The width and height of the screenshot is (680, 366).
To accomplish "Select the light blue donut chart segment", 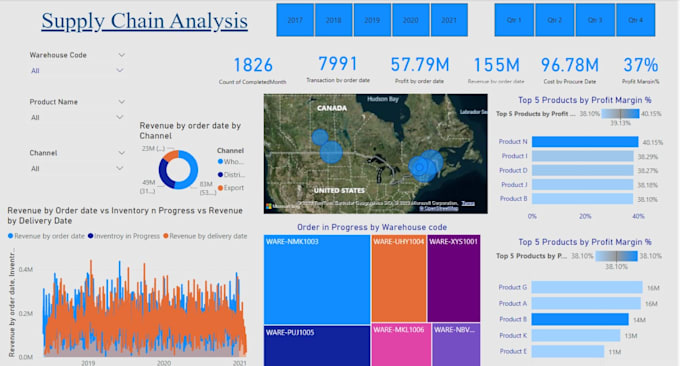I will pyautogui.click(x=193, y=170).
